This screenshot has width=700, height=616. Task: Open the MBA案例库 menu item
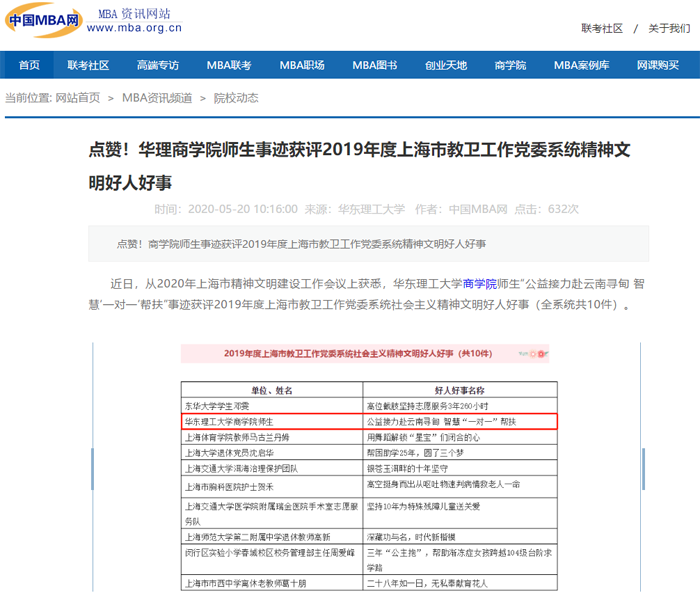pyautogui.click(x=582, y=65)
